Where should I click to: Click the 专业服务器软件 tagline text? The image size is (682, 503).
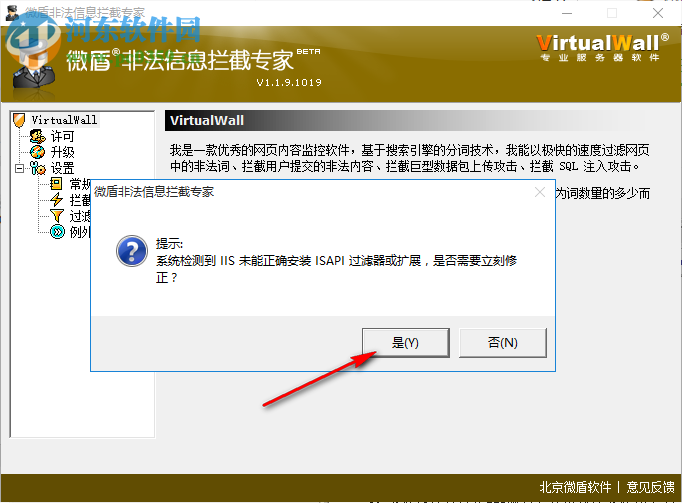(x=600, y=58)
